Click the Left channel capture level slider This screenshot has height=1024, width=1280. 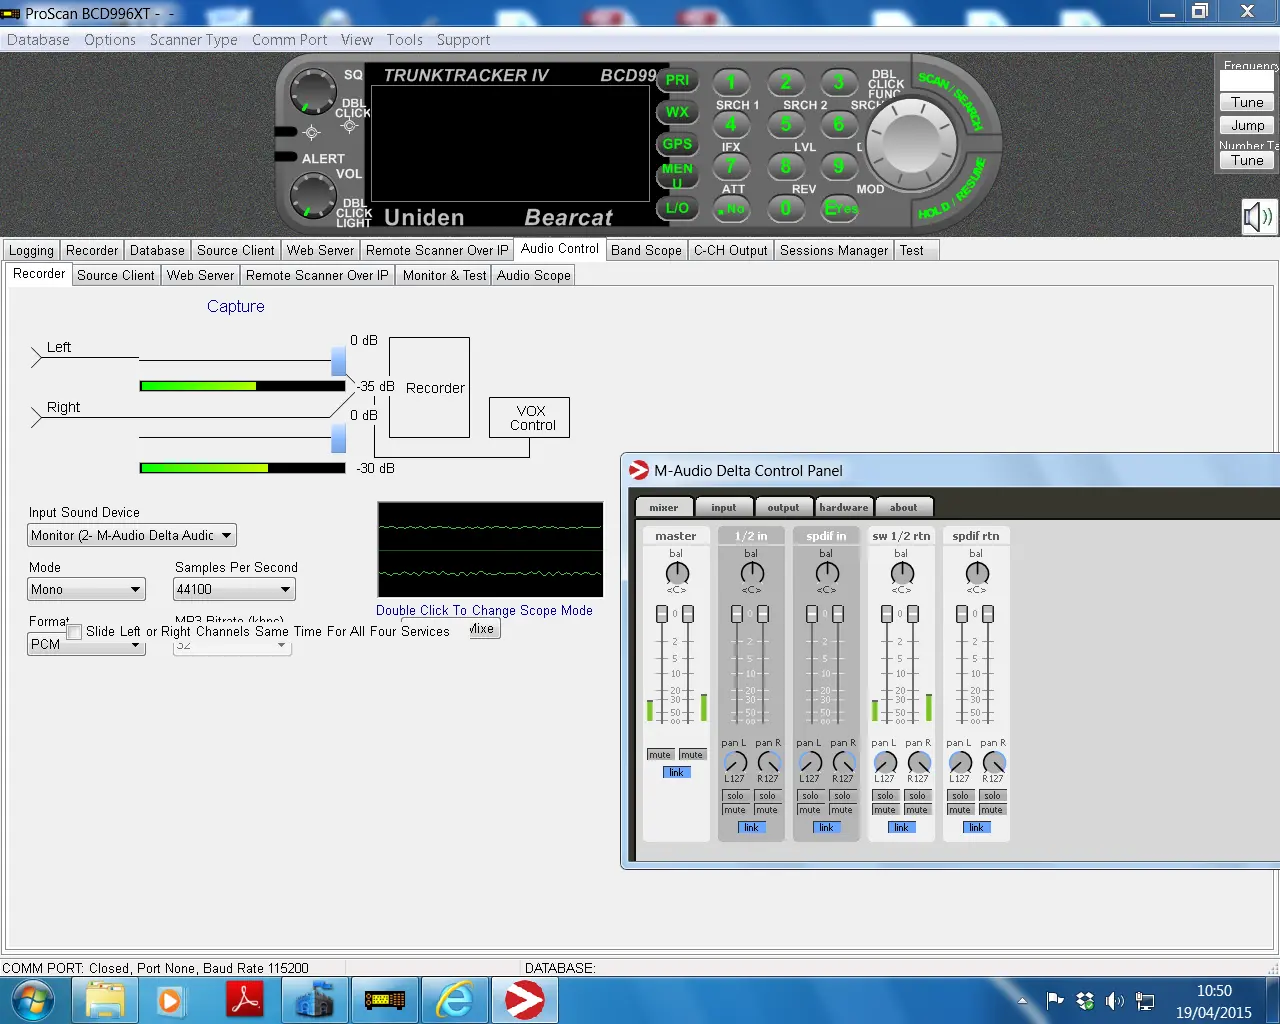pos(338,361)
